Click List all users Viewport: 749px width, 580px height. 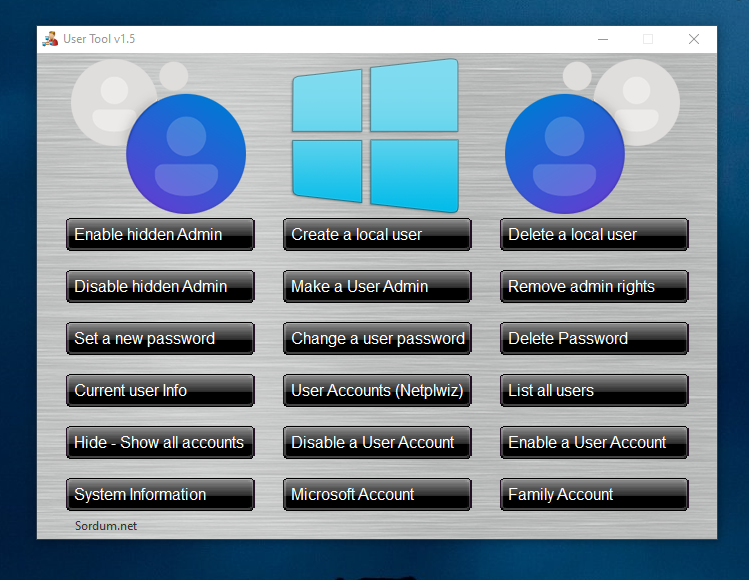(x=594, y=391)
